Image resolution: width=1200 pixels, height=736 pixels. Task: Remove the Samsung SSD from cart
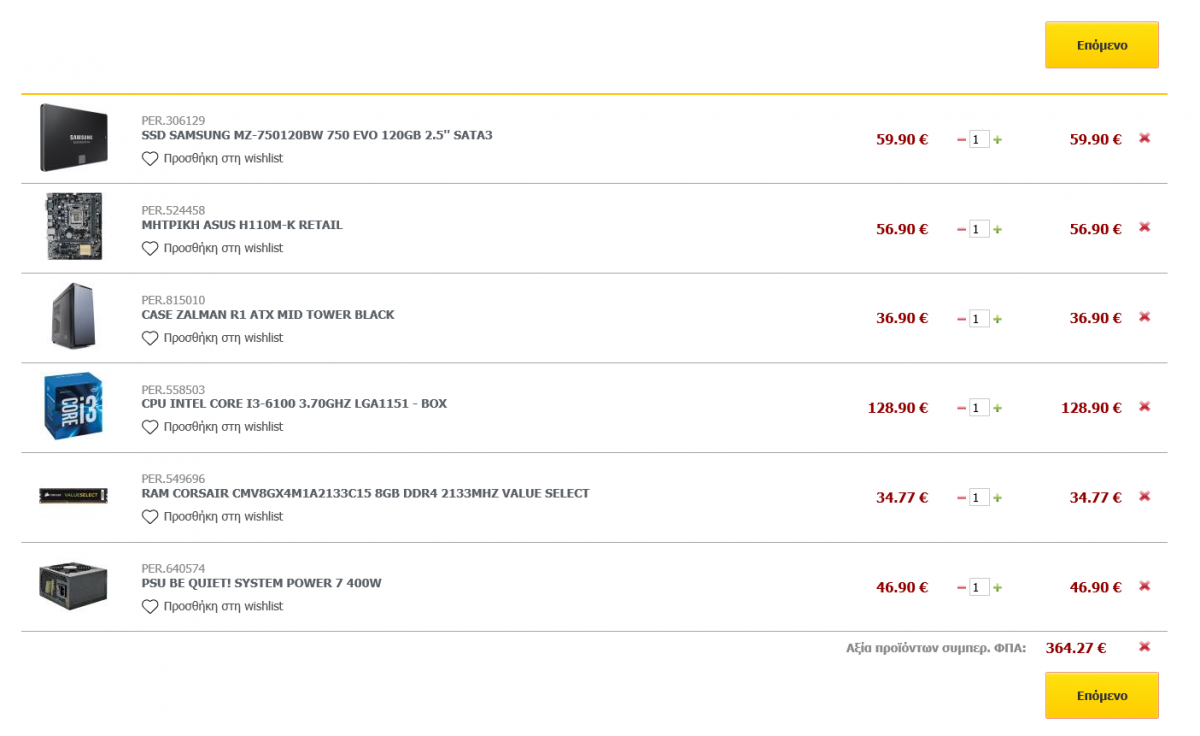1145,138
